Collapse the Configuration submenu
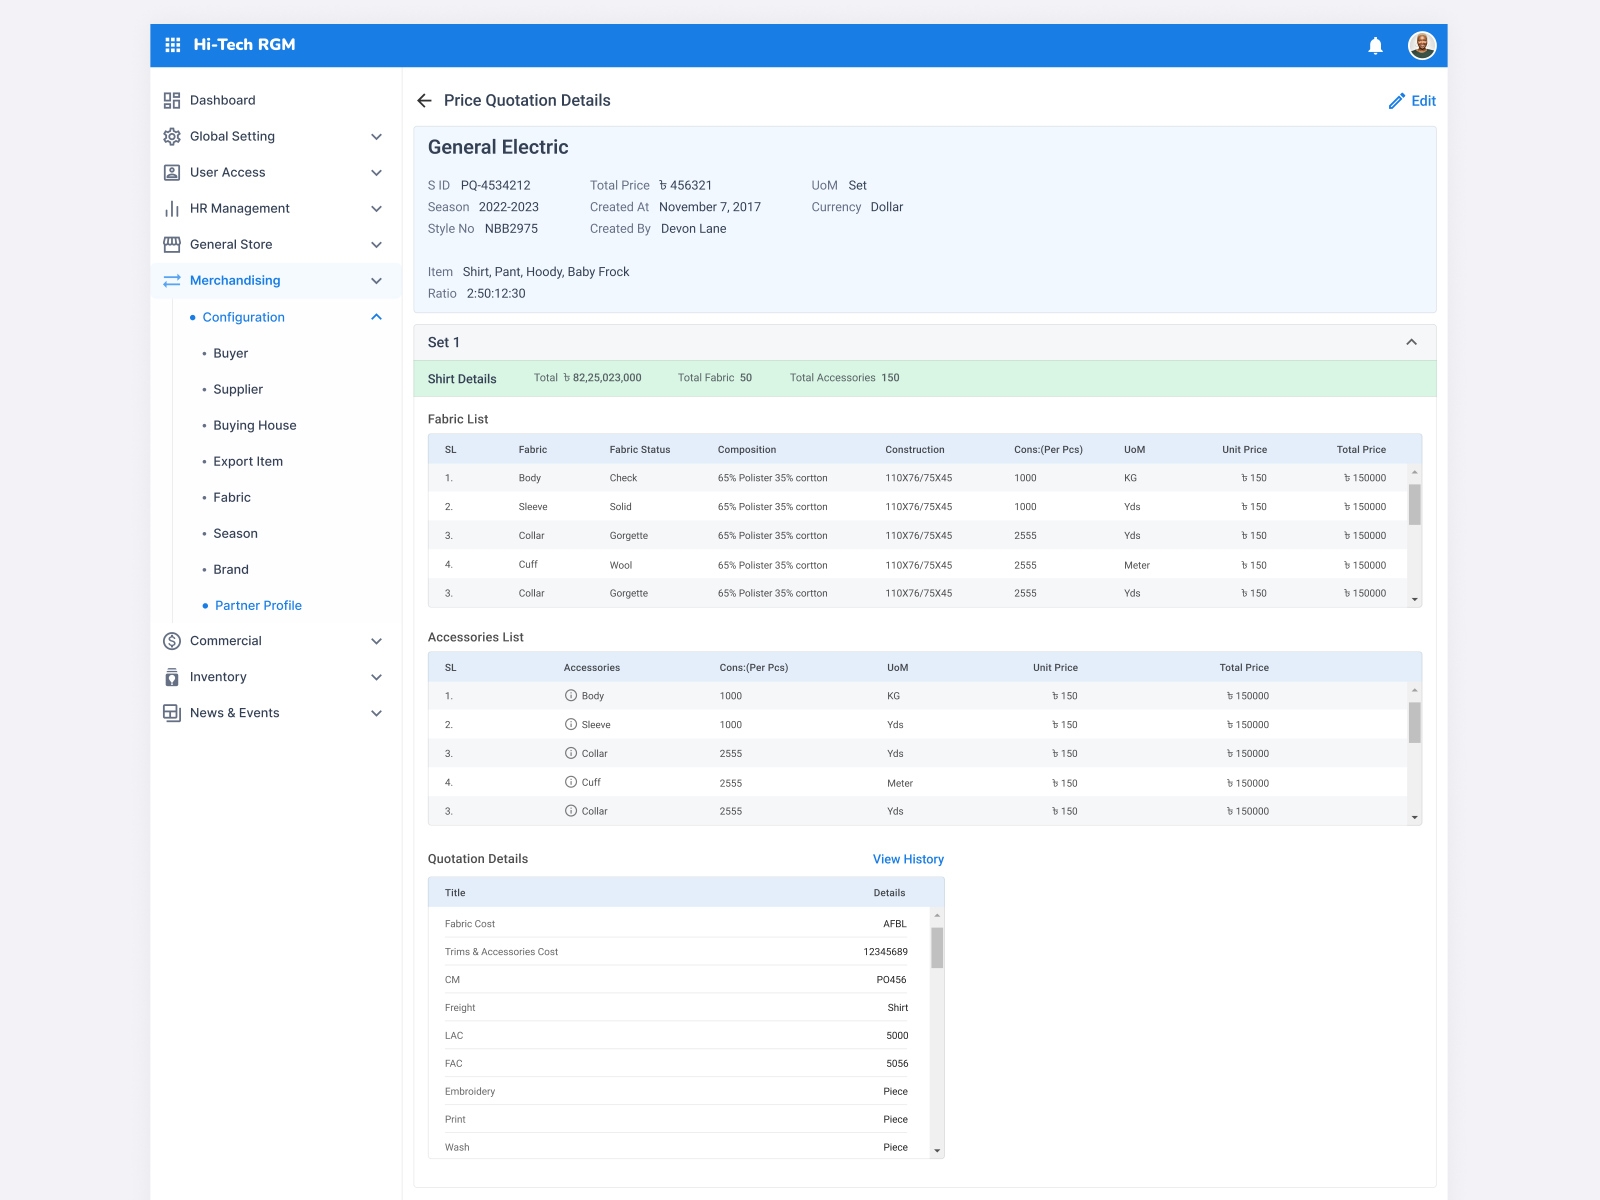This screenshot has height=1200, width=1600. click(377, 317)
